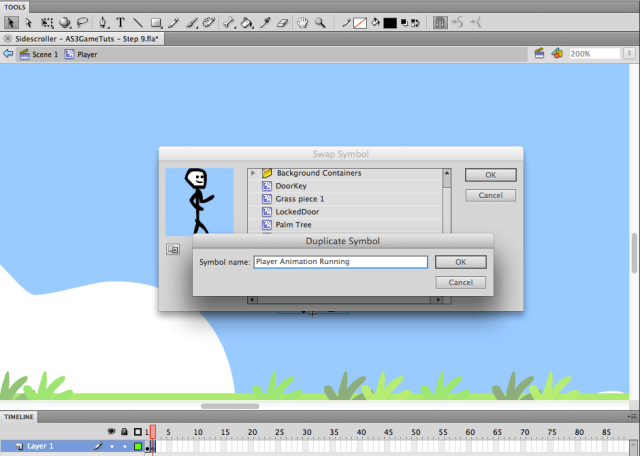Screen dimensions: 640x456
Task: Select the Pencil tool
Action: tap(174, 22)
